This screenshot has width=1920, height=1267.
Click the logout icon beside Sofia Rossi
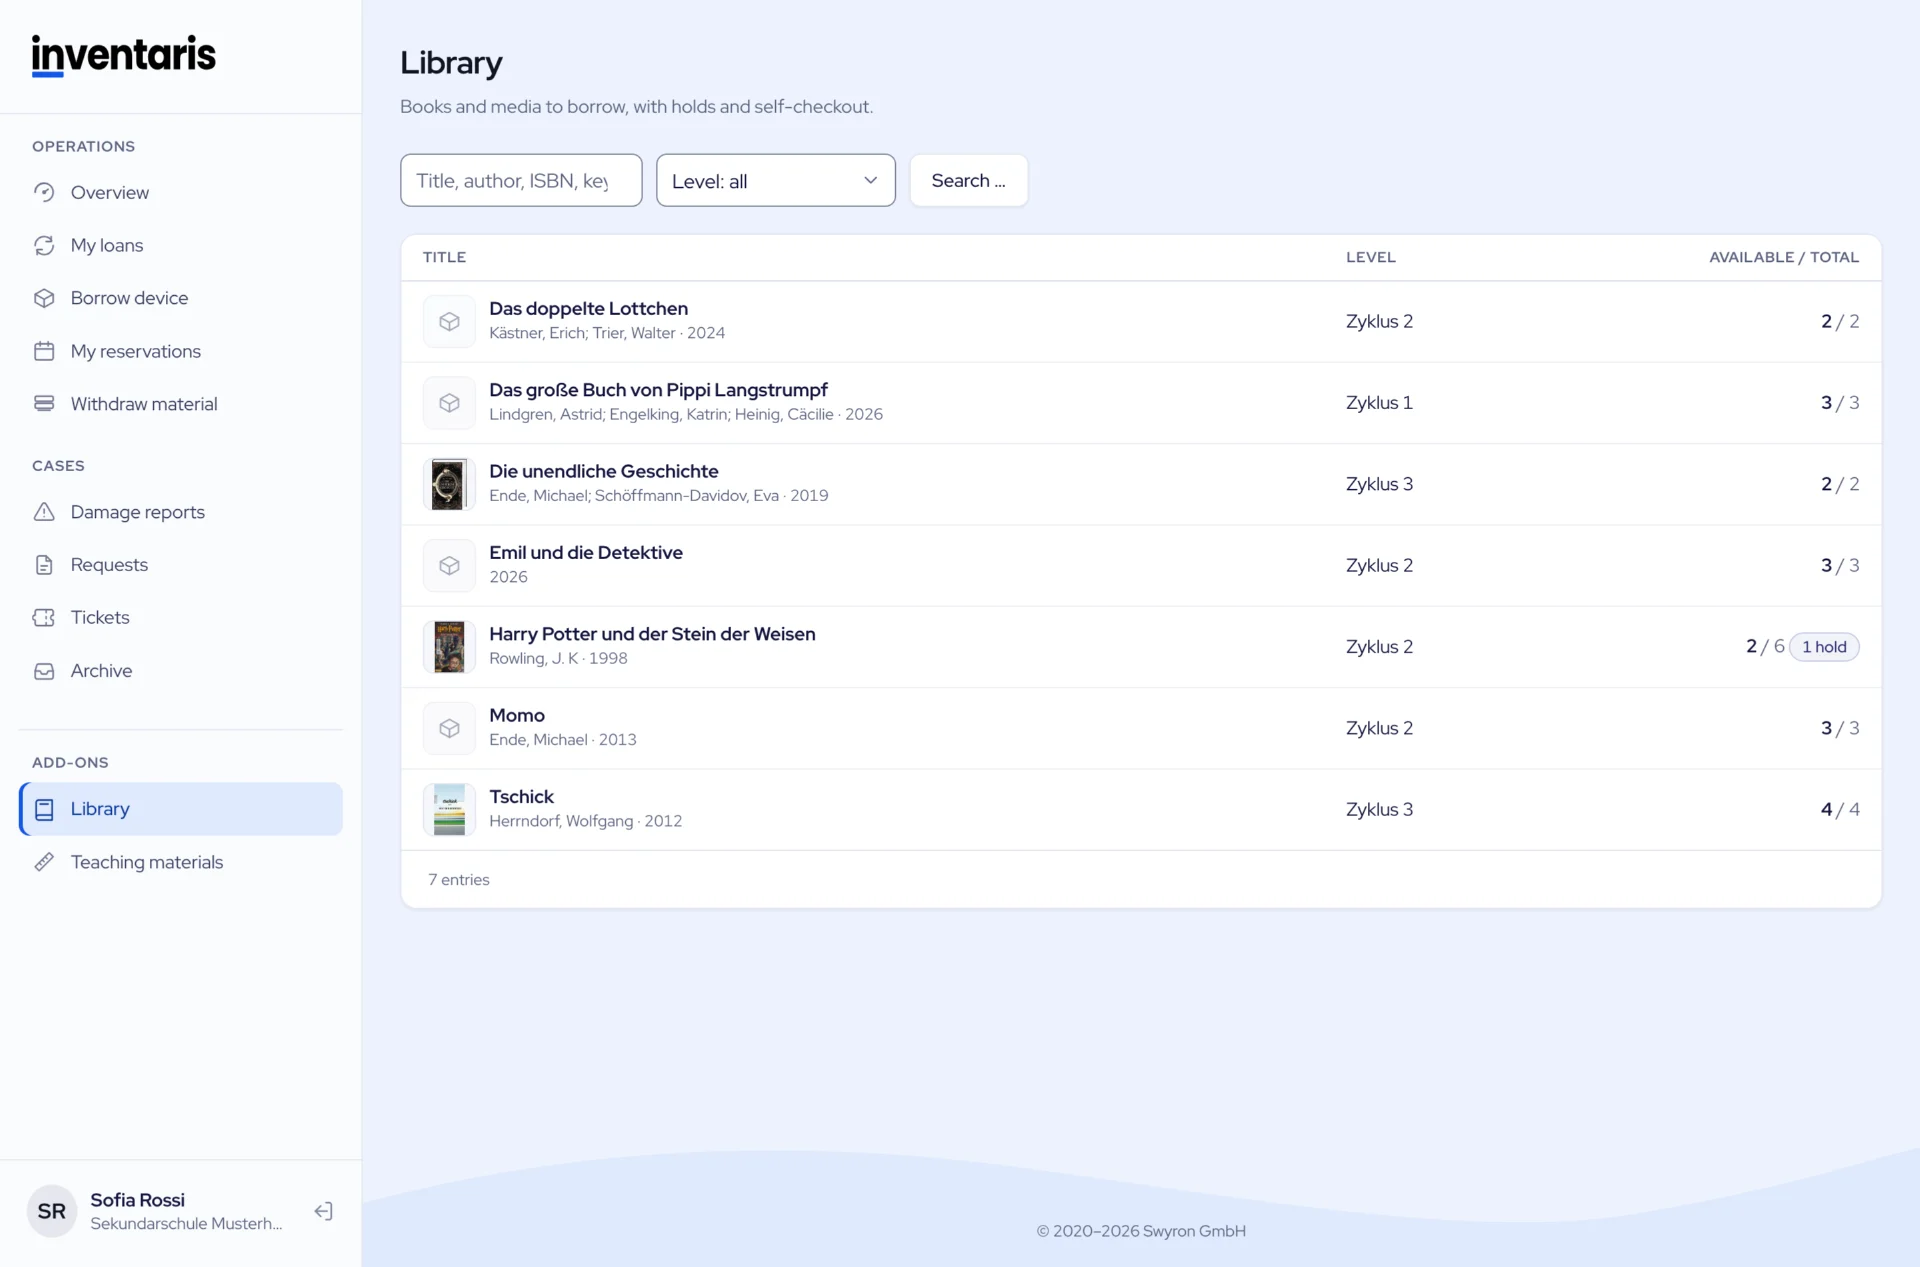click(323, 1211)
